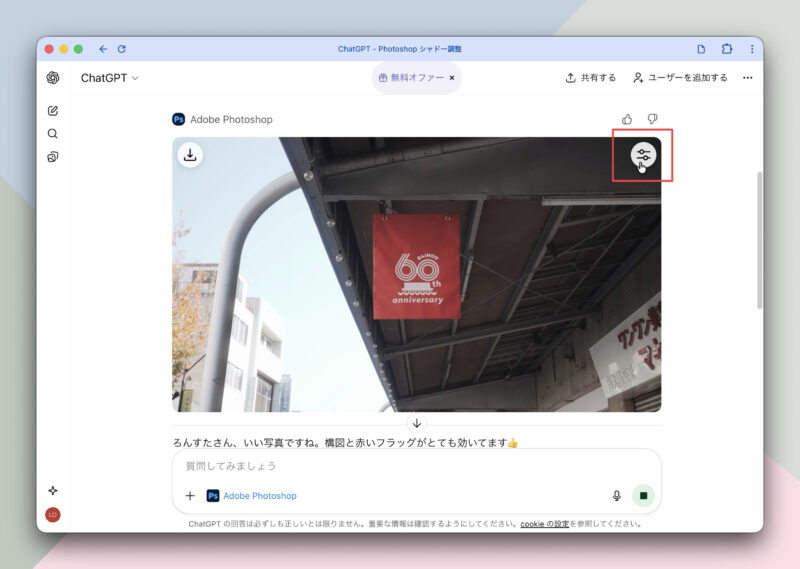The image size is (800, 569).
Task: Open the image library sidebar icon
Action: (x=53, y=157)
